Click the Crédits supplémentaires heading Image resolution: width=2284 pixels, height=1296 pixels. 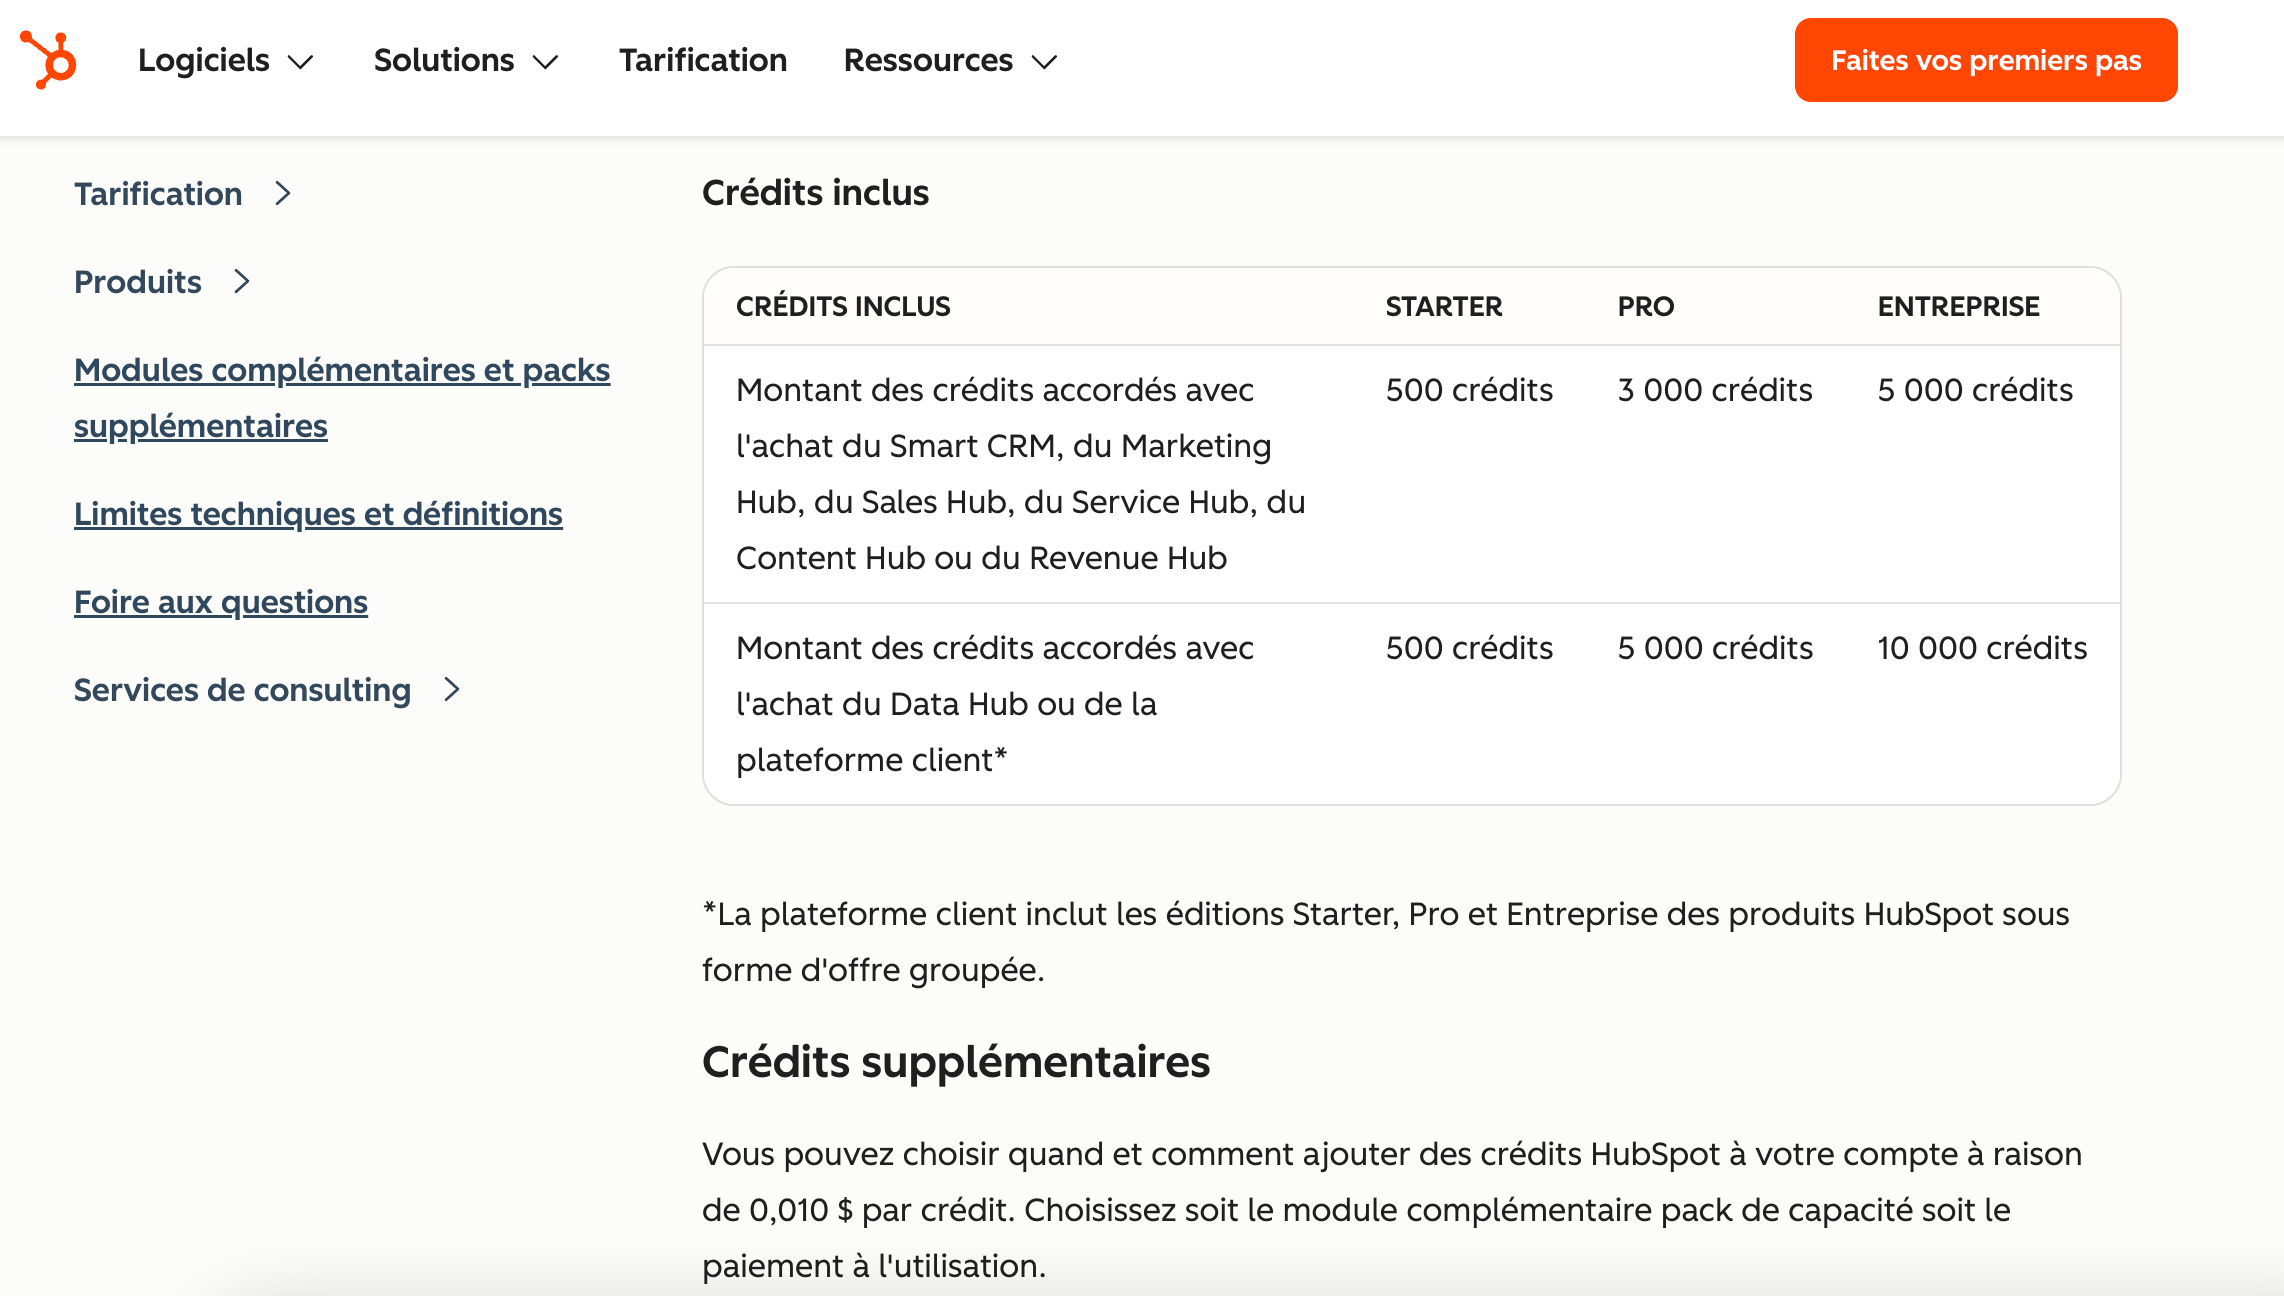pos(956,1061)
